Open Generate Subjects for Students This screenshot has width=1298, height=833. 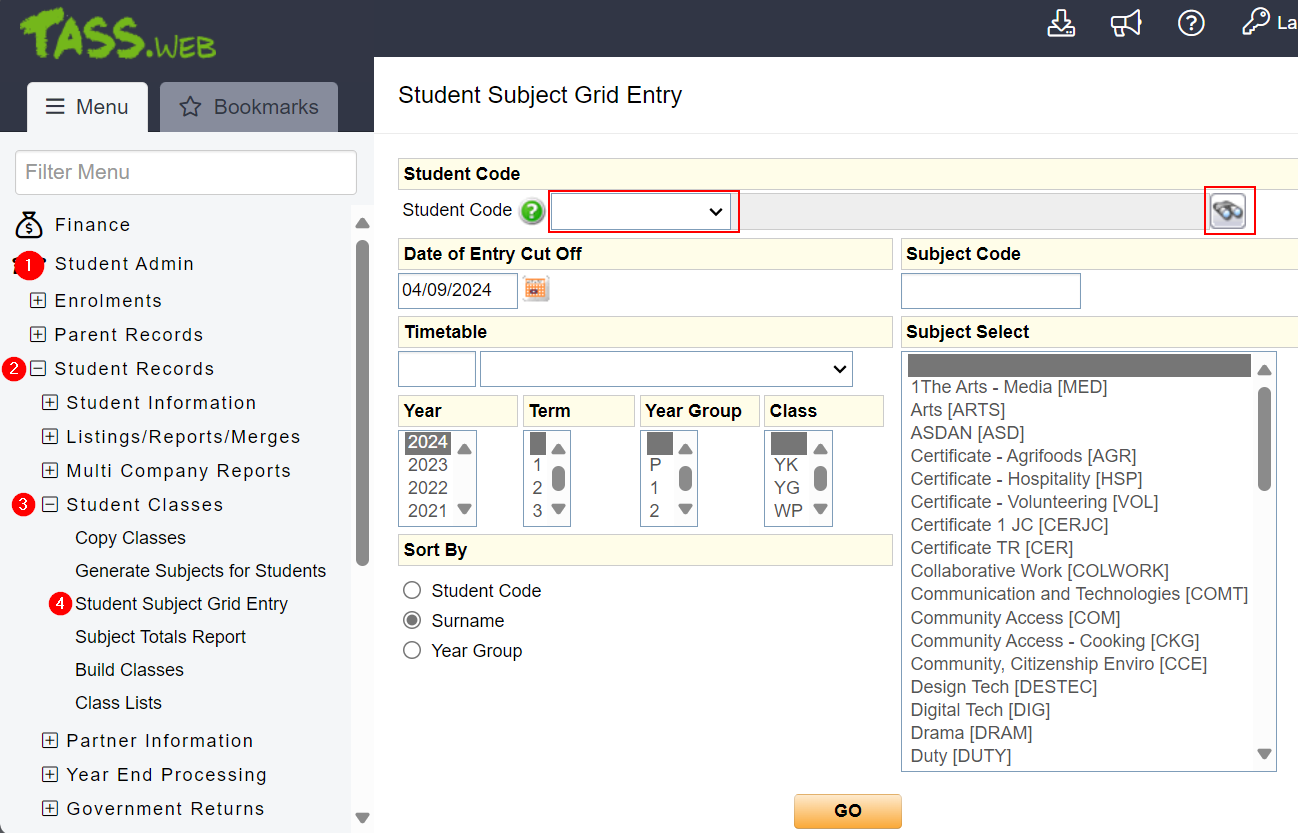click(201, 571)
